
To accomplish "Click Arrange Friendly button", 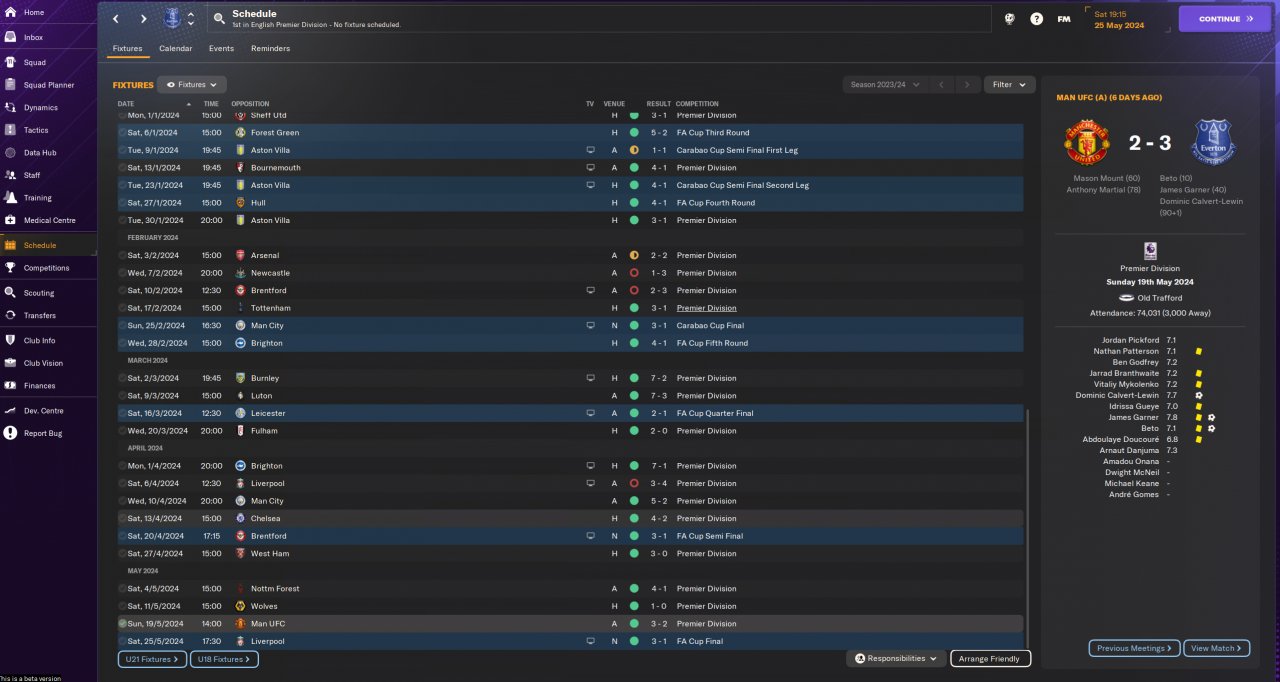I will (990, 659).
